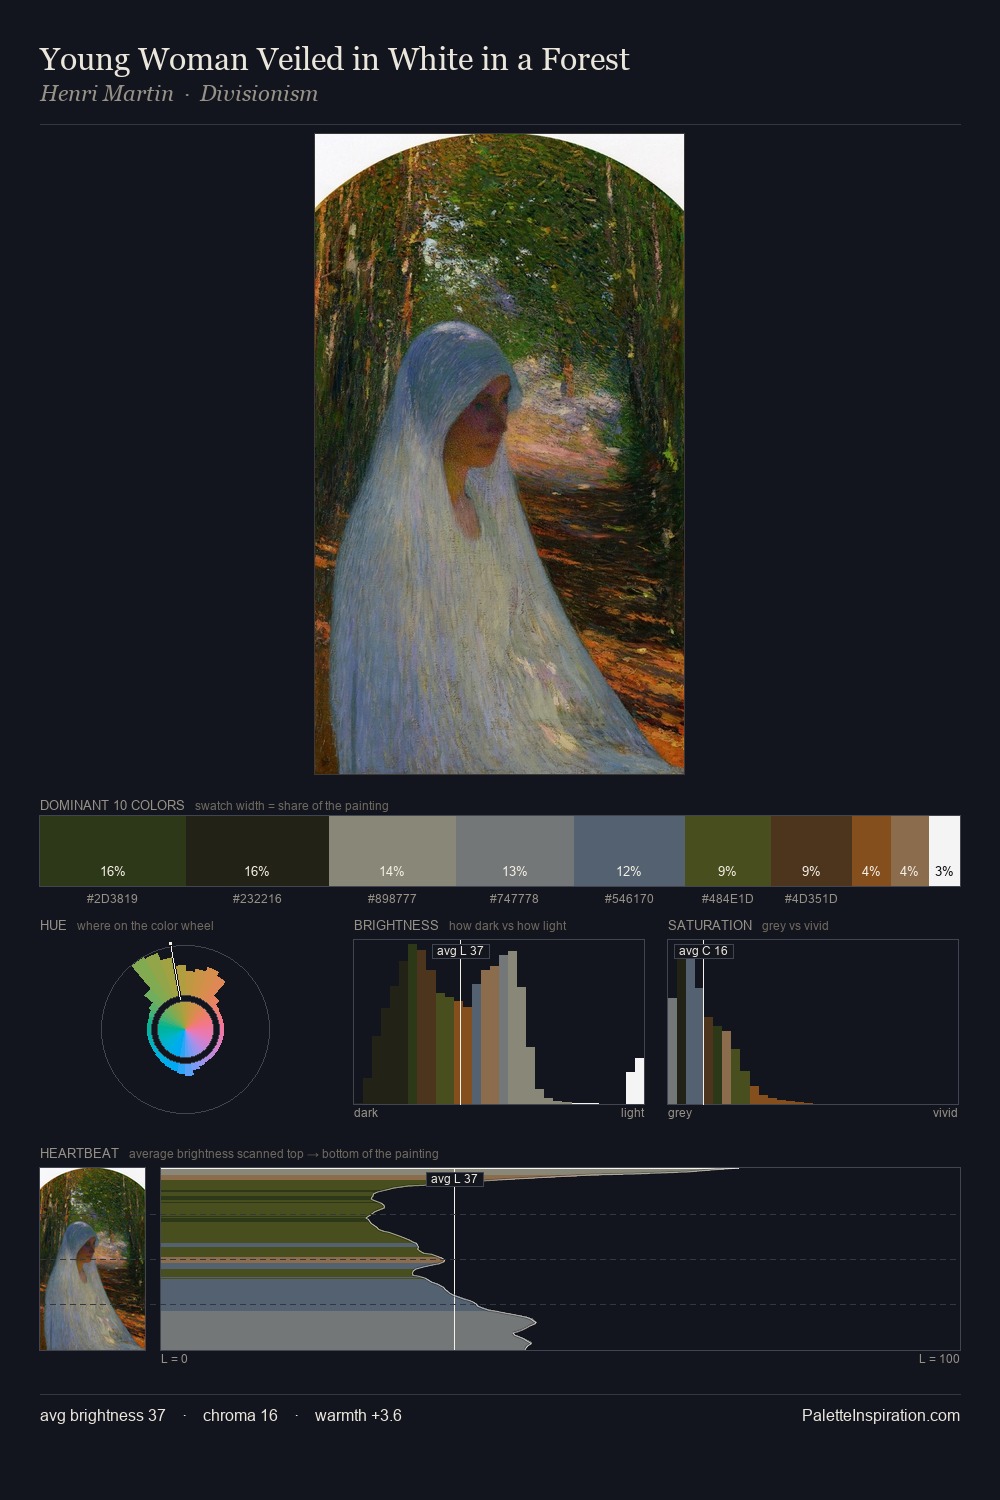Select the orange-brown 4% swatch
This screenshot has width=1000, height=1500.
pyautogui.click(x=871, y=851)
